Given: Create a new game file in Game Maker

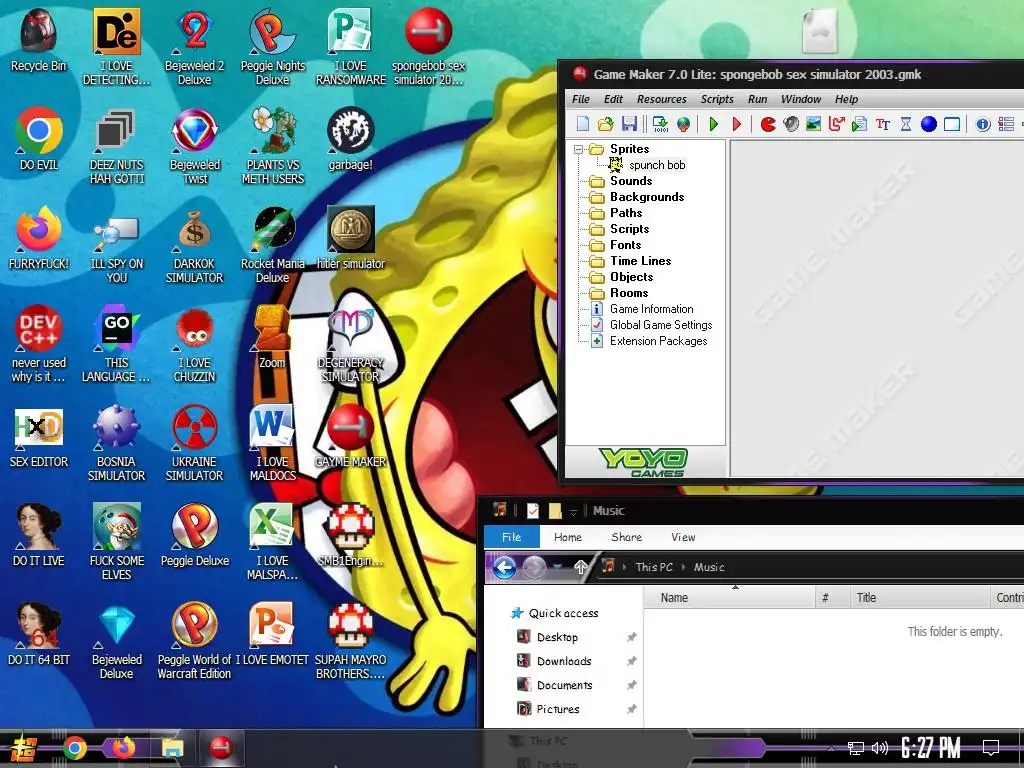Looking at the screenshot, I should click(583, 123).
